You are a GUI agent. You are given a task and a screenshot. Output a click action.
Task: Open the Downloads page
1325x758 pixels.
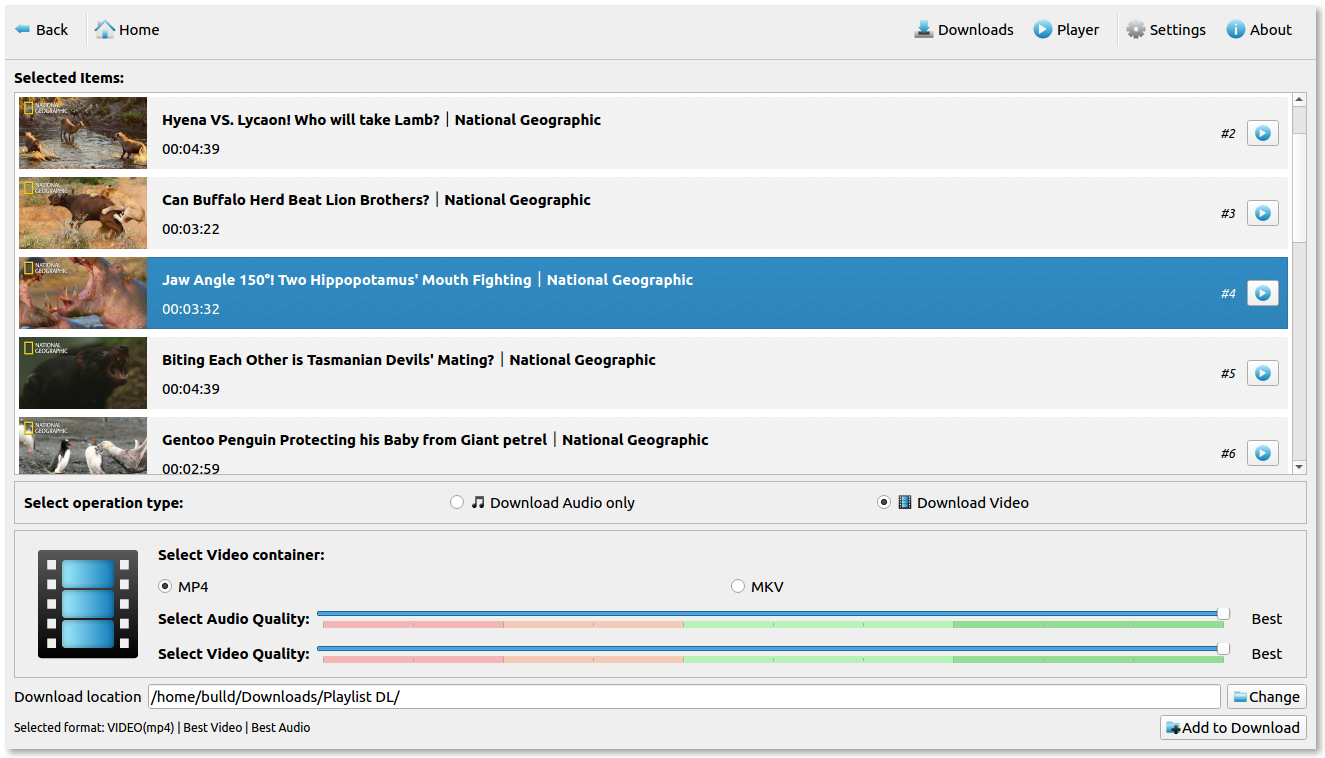click(x=964, y=30)
